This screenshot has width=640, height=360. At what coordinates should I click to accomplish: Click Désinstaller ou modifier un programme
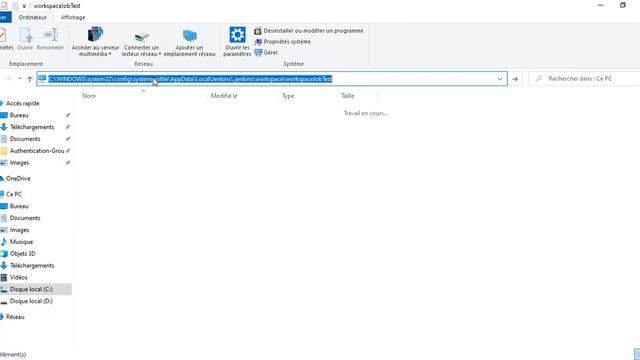(x=309, y=31)
